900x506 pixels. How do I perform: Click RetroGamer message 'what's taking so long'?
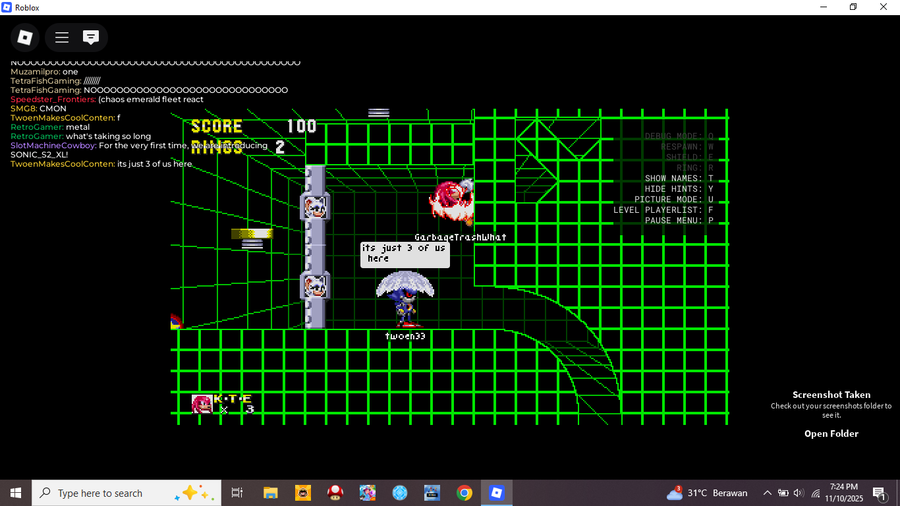[x=108, y=137]
